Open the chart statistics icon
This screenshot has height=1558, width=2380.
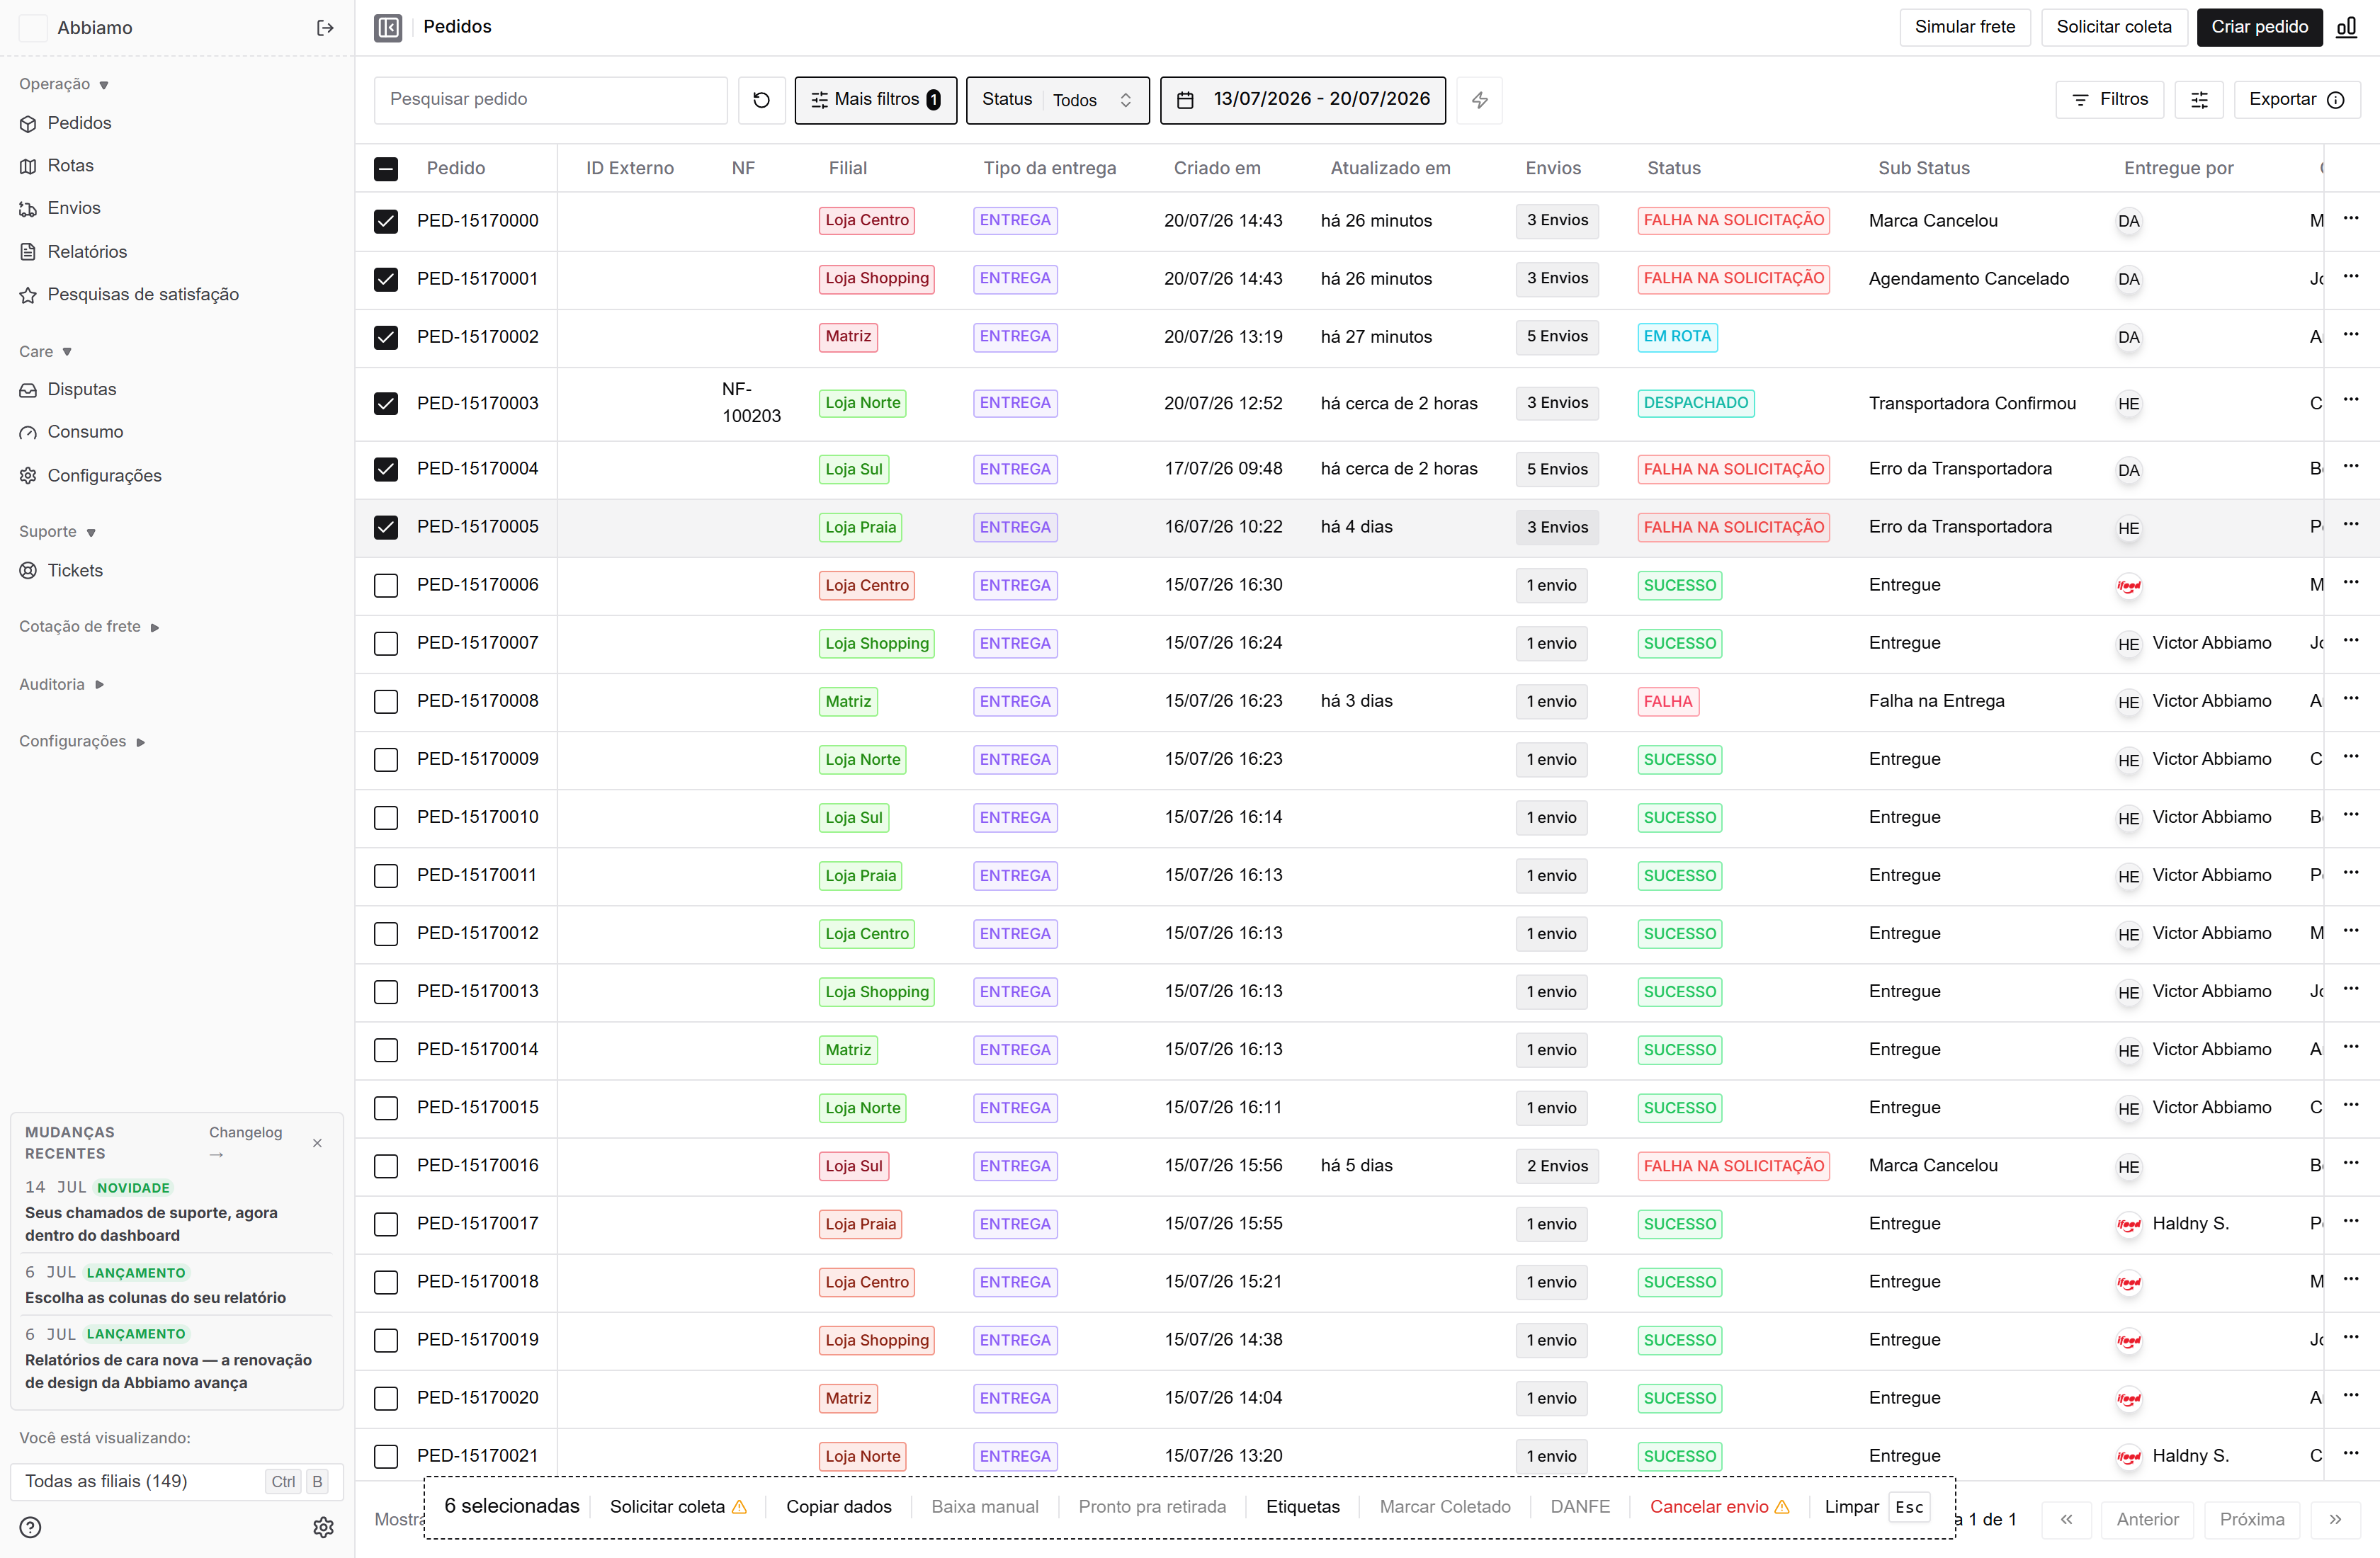2346,27
